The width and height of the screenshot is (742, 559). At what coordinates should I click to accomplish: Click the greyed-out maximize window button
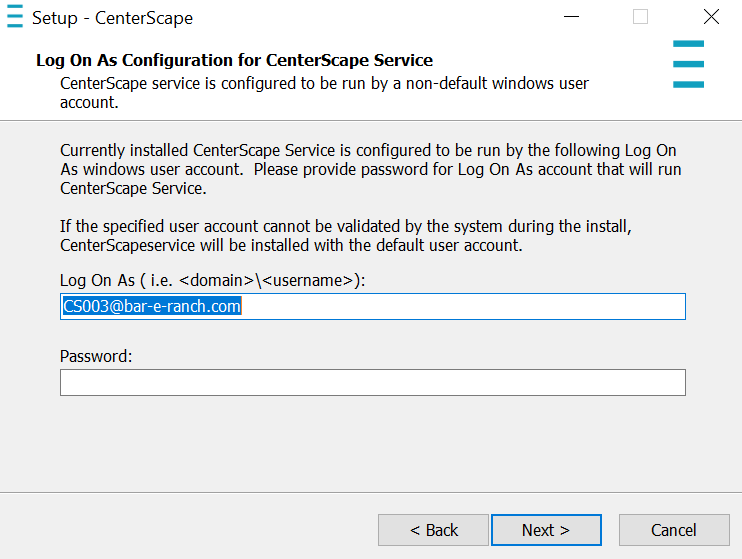(x=640, y=17)
